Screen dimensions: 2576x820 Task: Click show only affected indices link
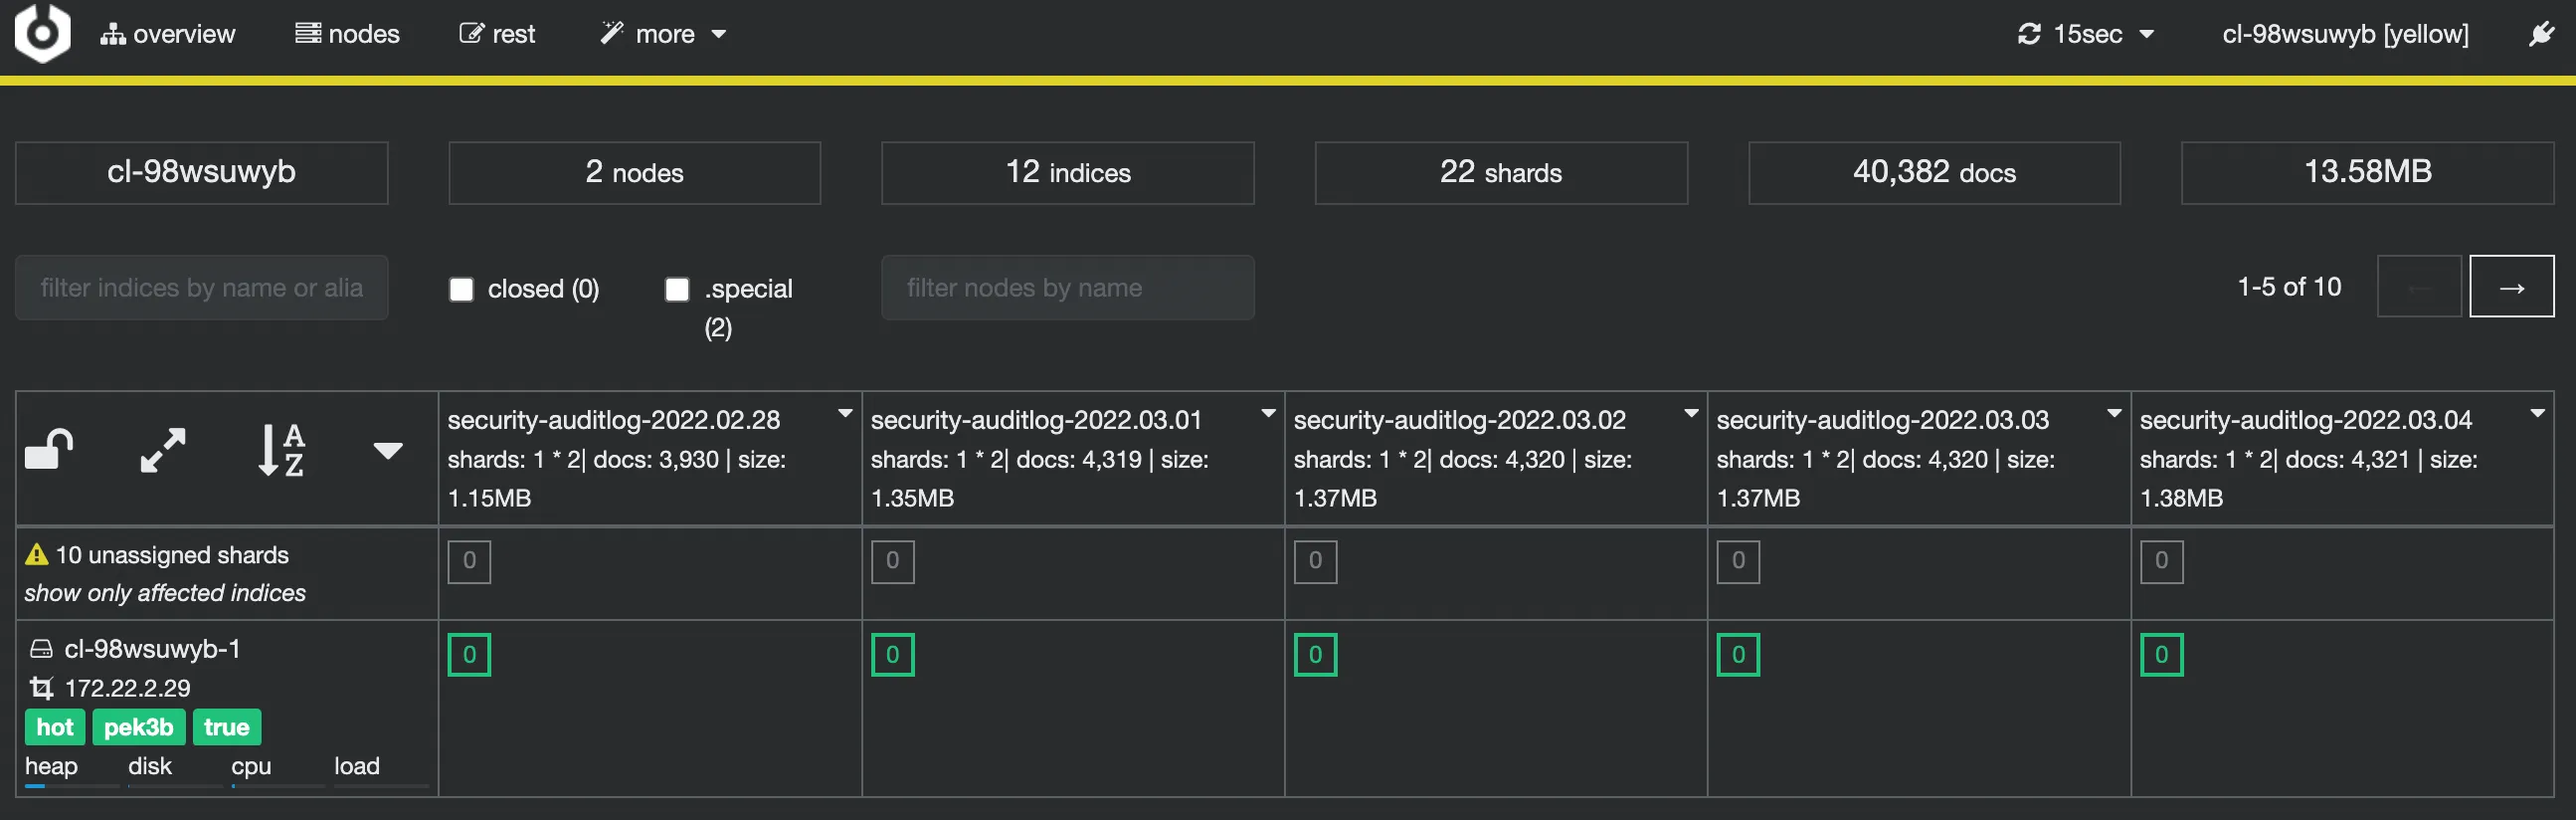[x=165, y=593]
